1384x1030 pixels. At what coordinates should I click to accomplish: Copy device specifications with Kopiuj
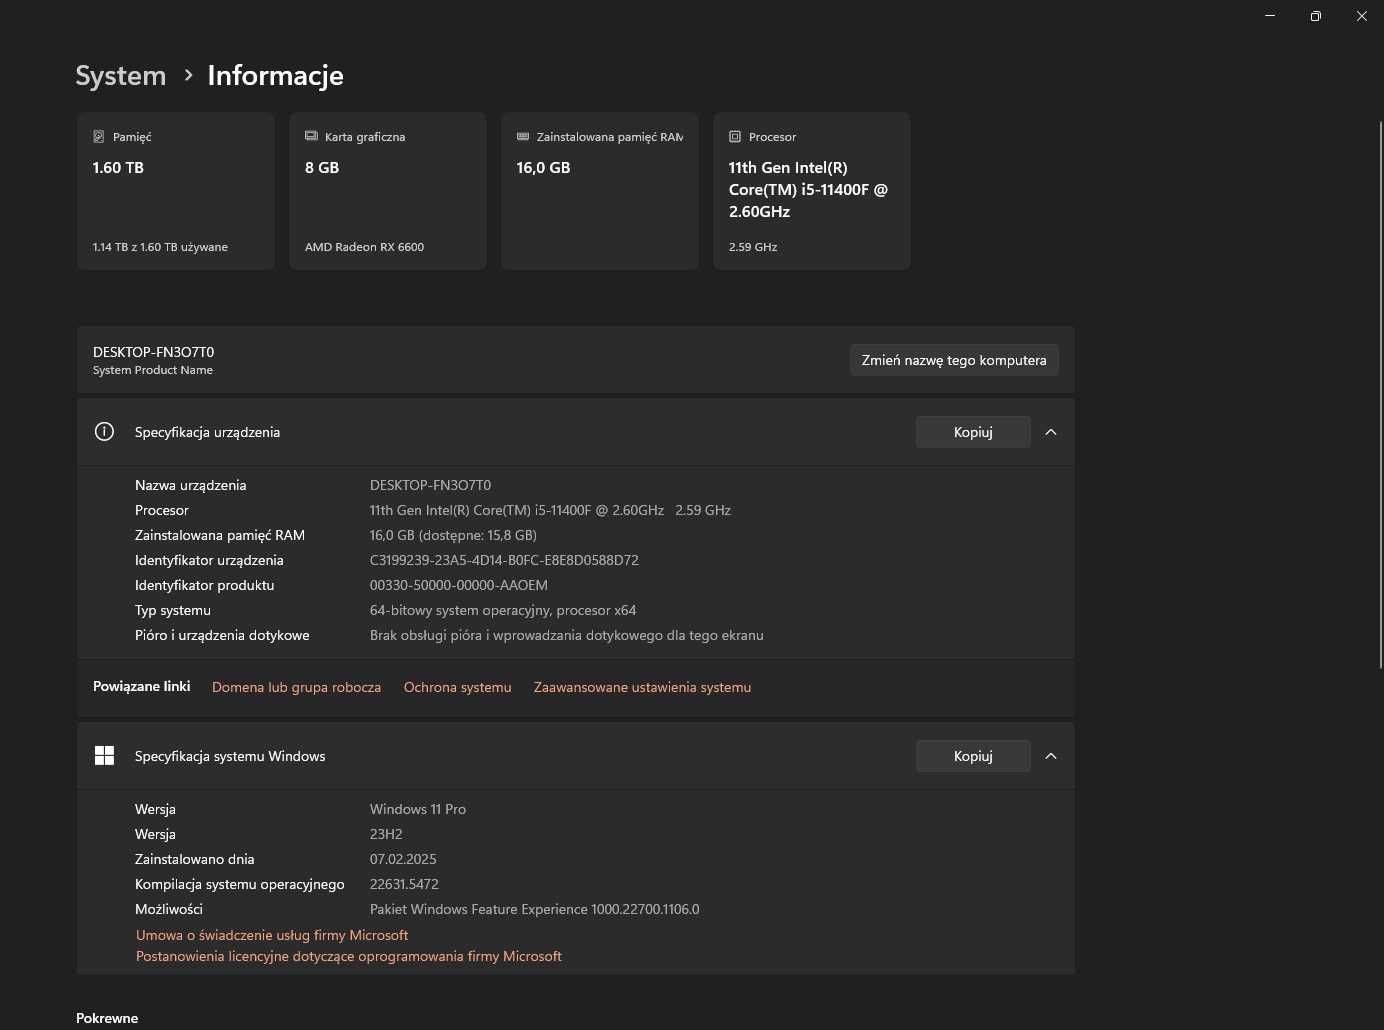(973, 432)
